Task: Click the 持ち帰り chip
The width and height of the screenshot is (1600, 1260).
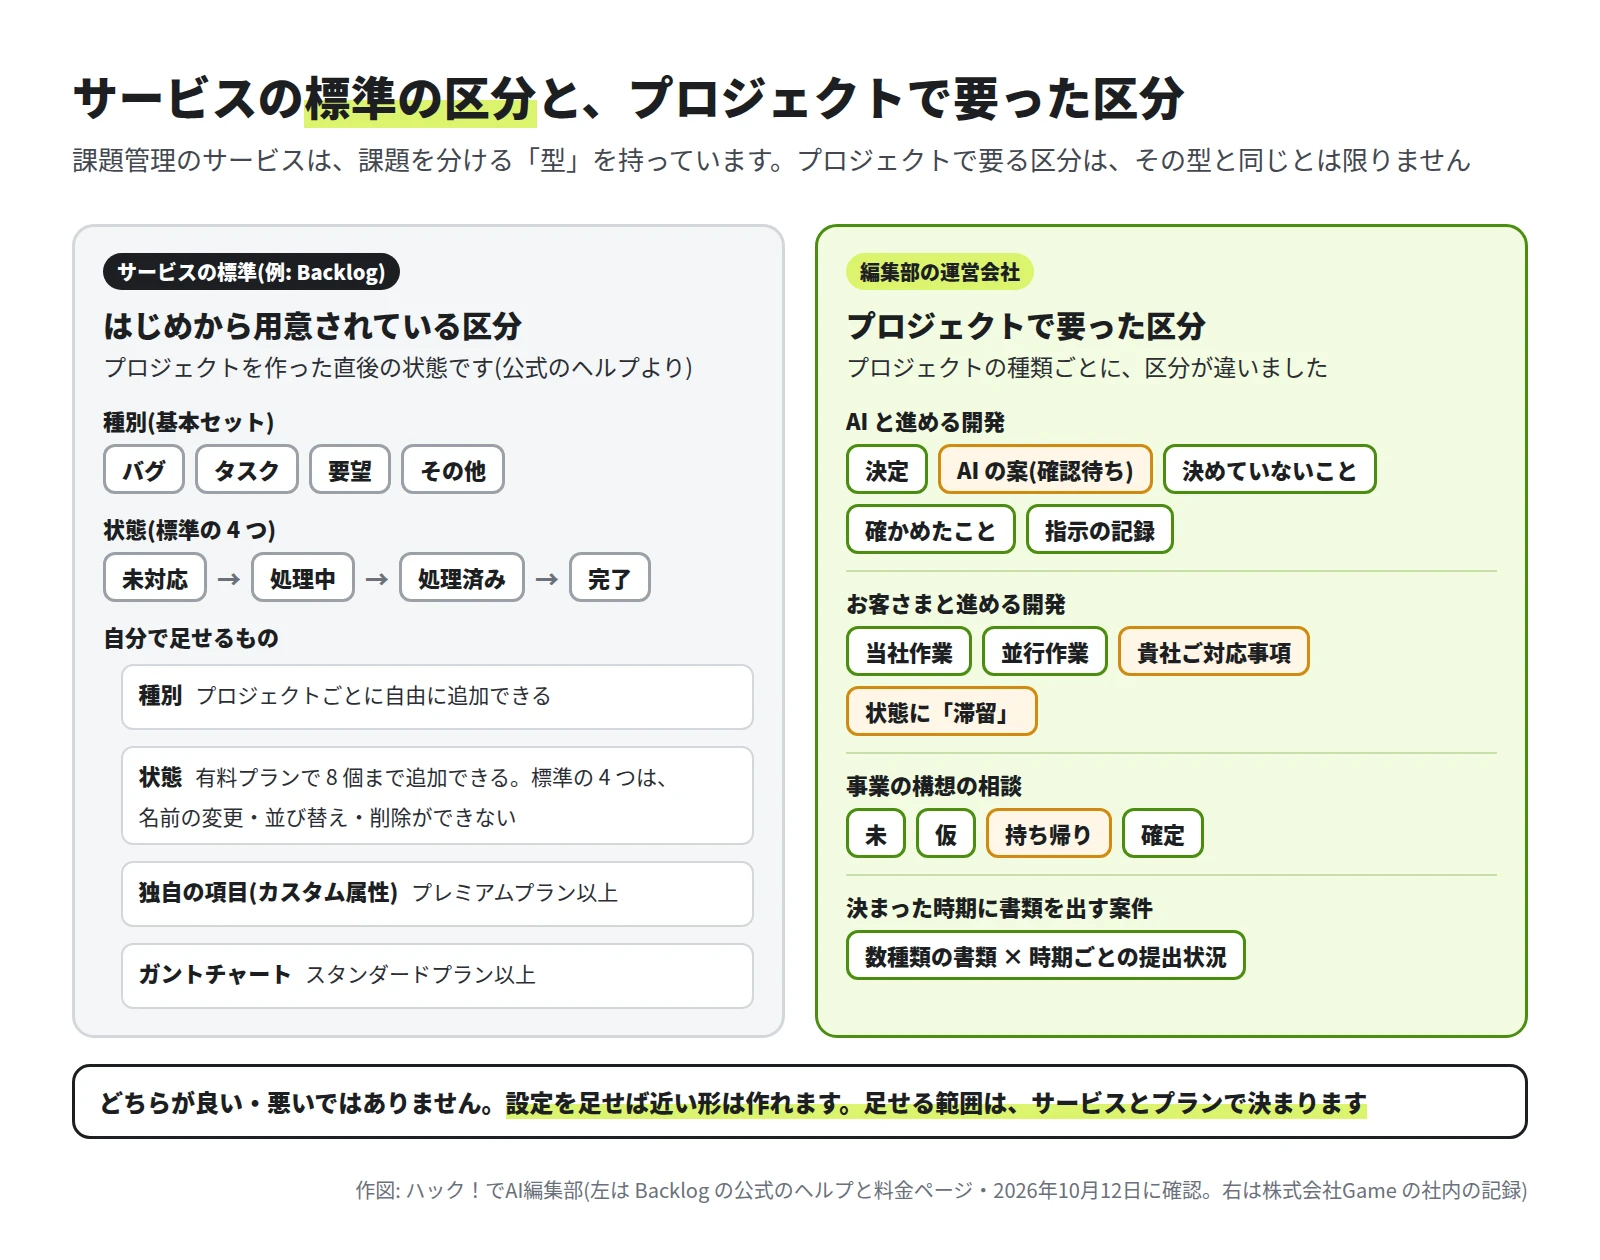Action: (x=1049, y=834)
